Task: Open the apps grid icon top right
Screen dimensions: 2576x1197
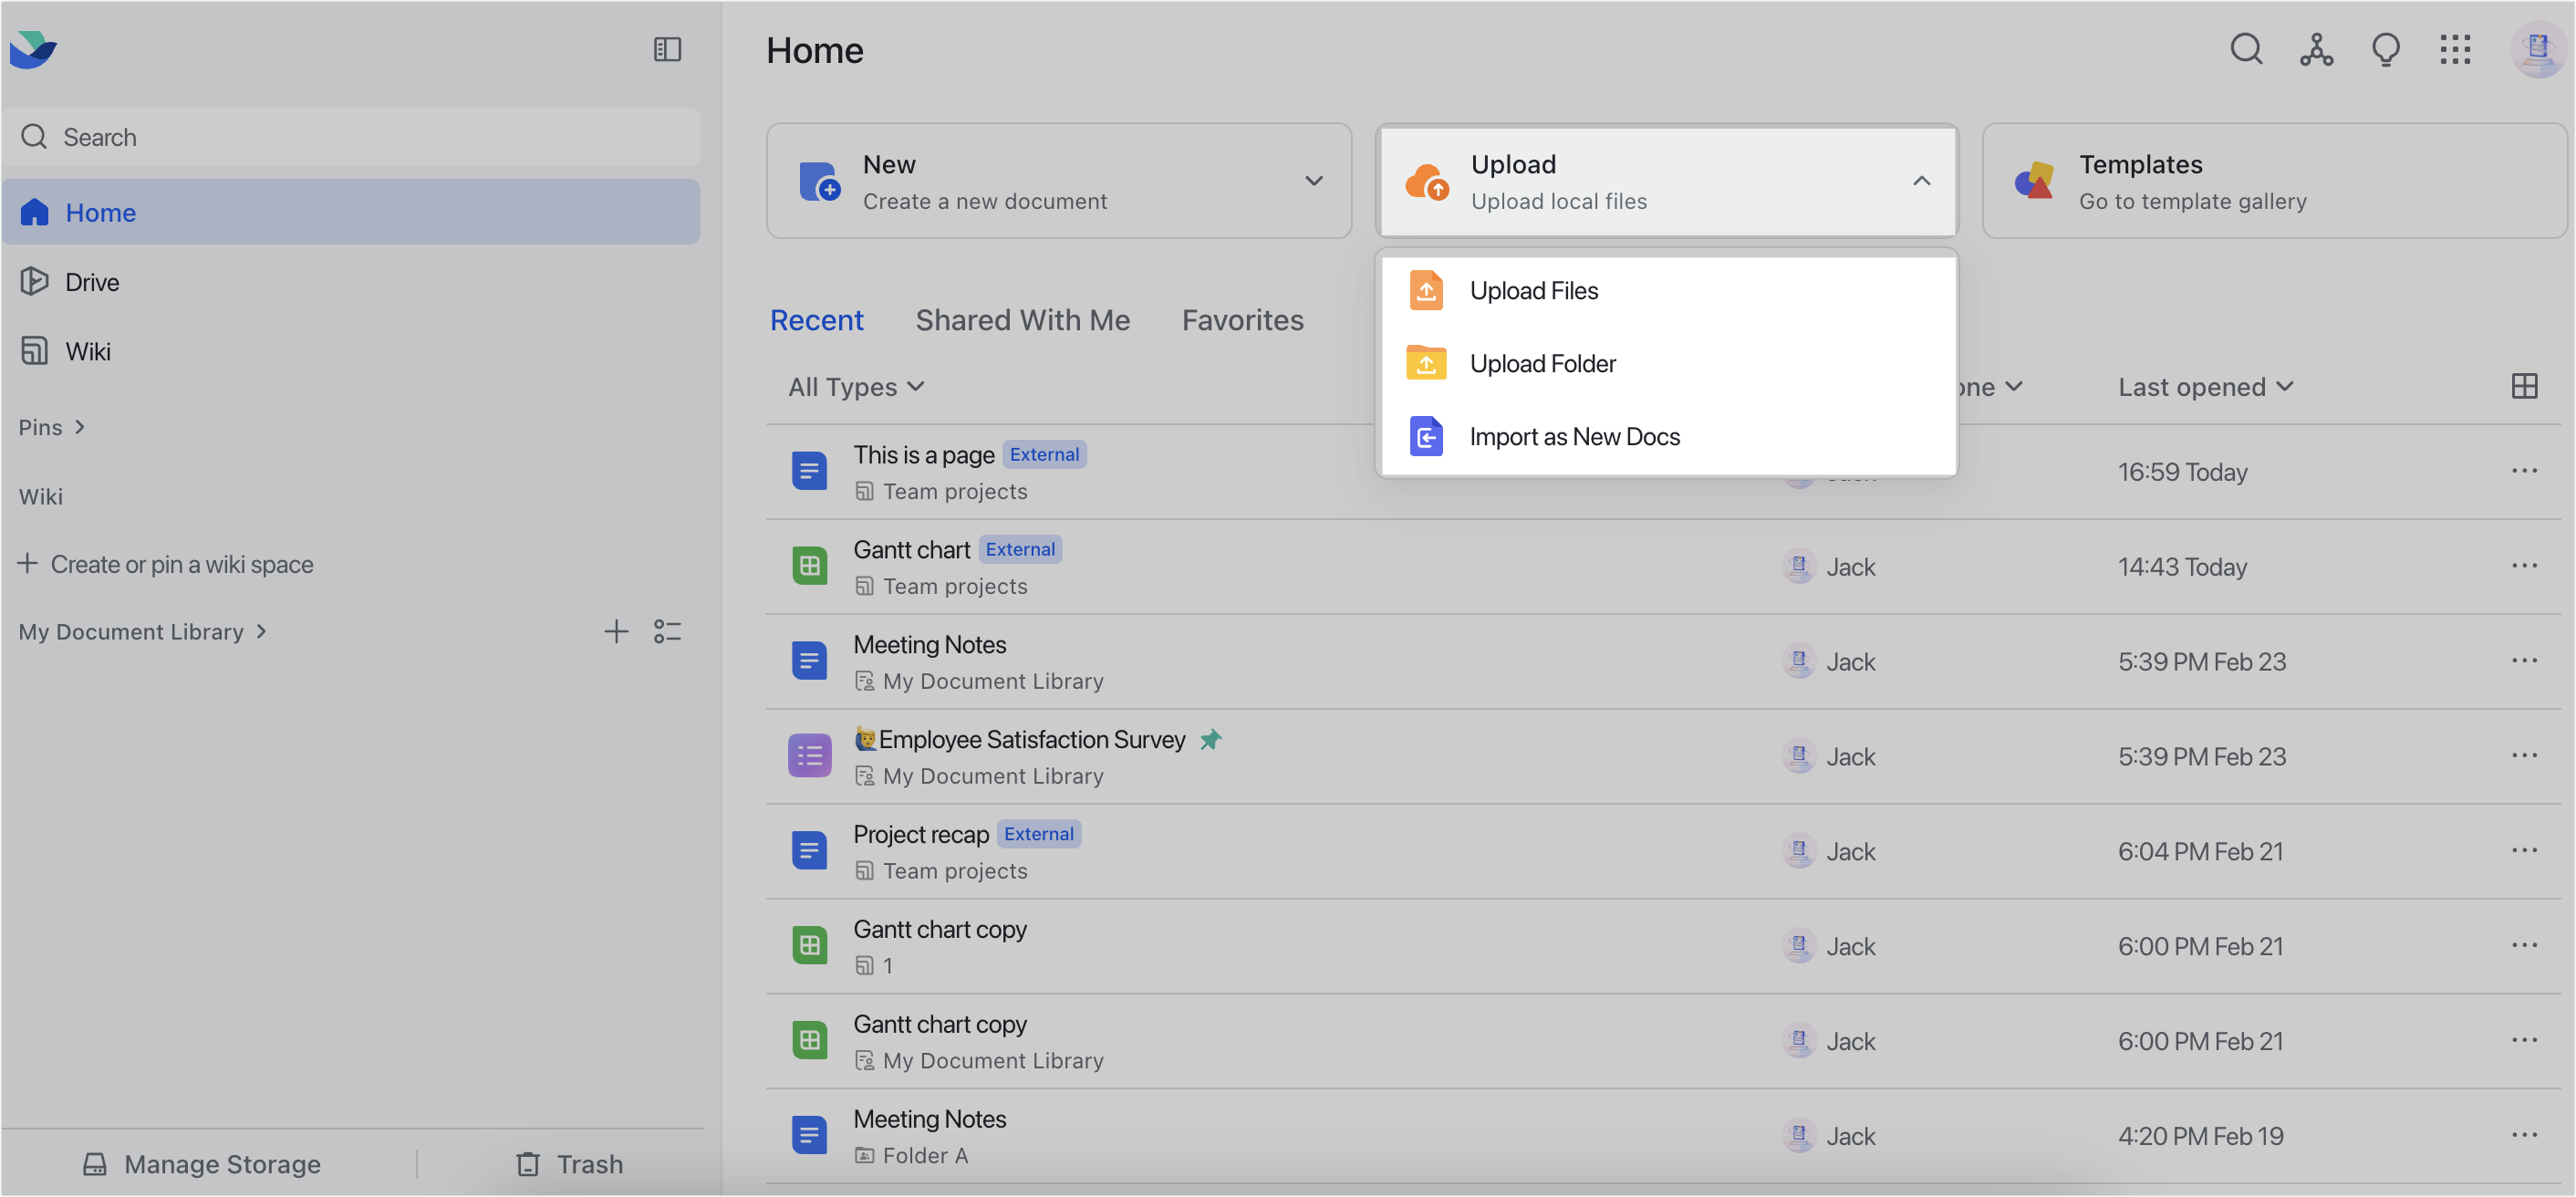Action: pyautogui.click(x=2456, y=49)
